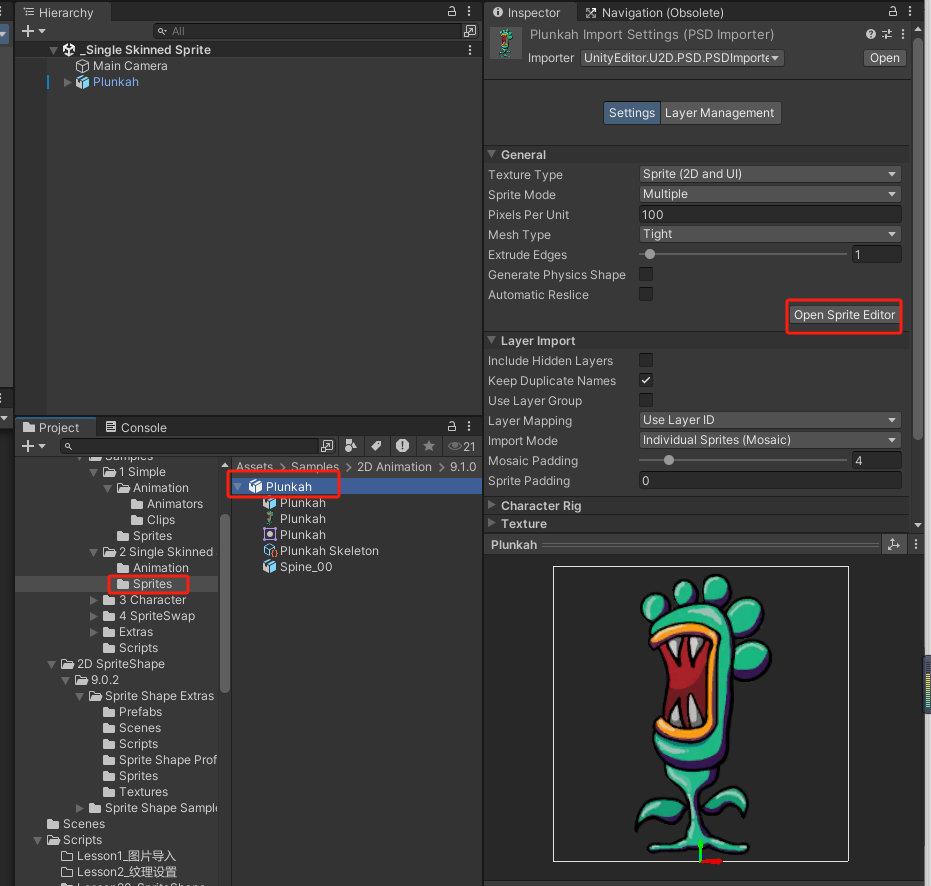Click the importer preset sliders icon
This screenshot has height=886, width=931.
pyautogui.click(x=887, y=34)
